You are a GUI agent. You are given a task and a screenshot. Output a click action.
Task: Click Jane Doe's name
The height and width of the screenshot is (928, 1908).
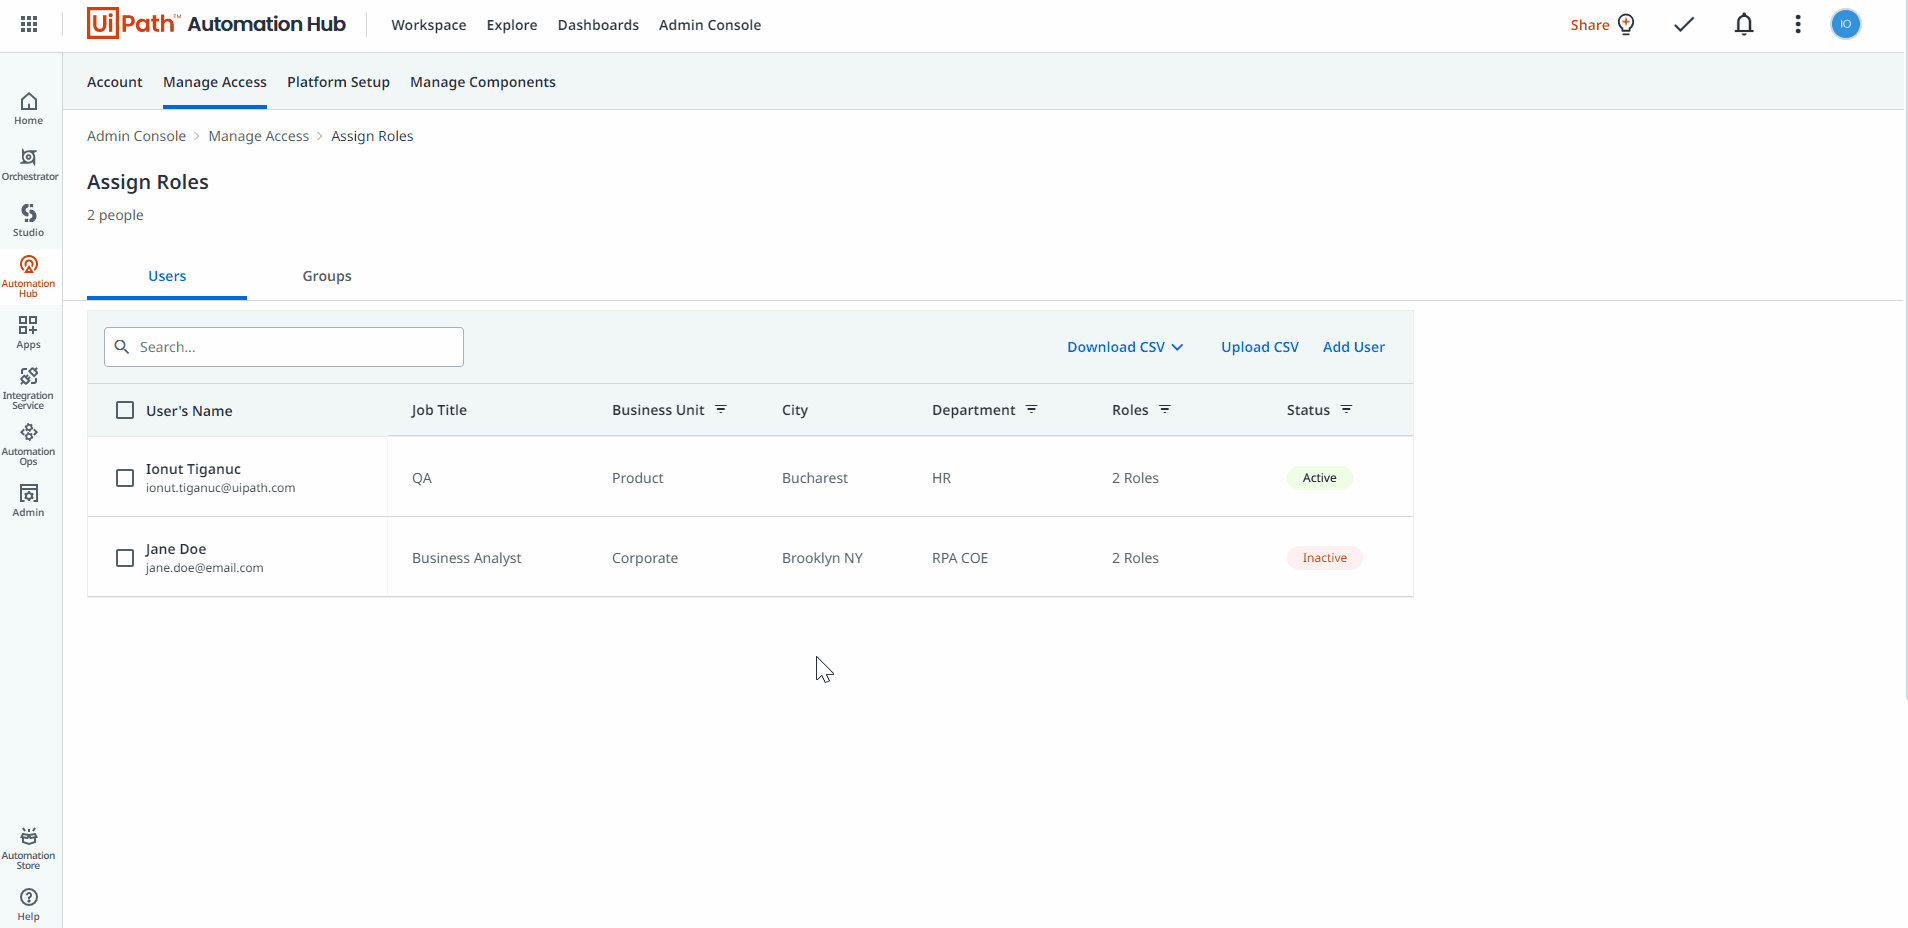[176, 549]
